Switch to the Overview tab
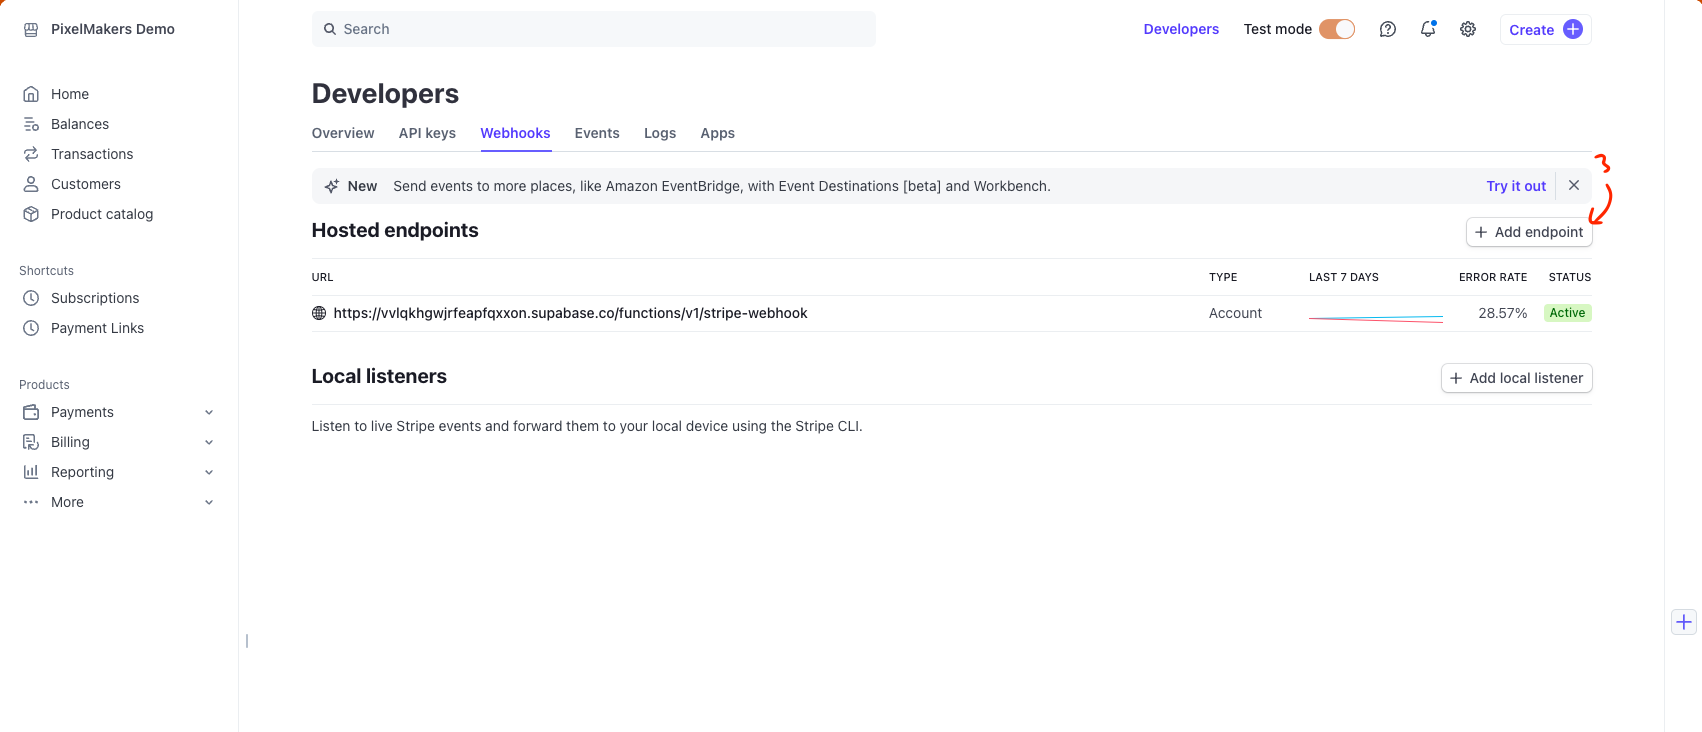This screenshot has height=732, width=1702. click(x=343, y=133)
